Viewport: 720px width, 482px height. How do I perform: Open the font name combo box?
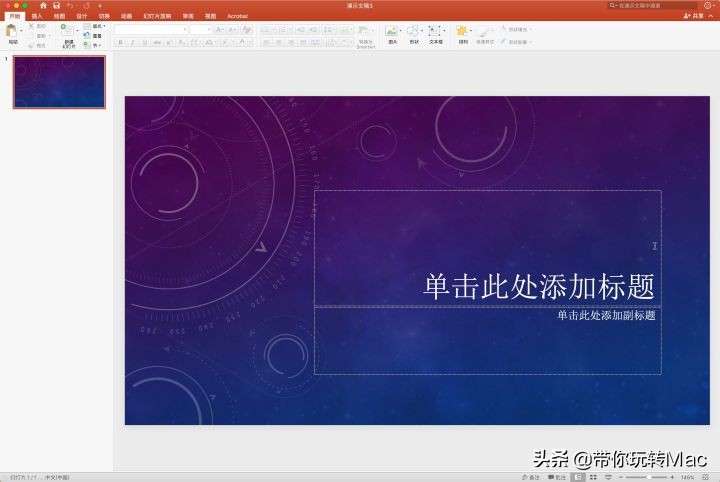click(x=151, y=29)
